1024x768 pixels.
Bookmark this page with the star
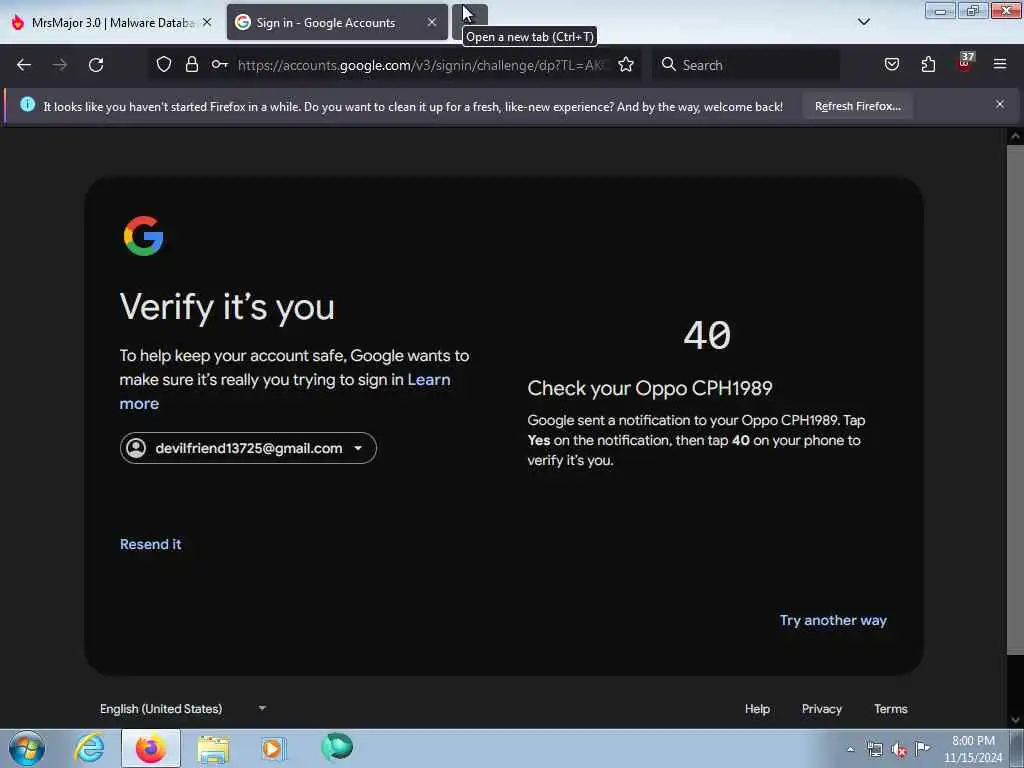pyautogui.click(x=626, y=64)
